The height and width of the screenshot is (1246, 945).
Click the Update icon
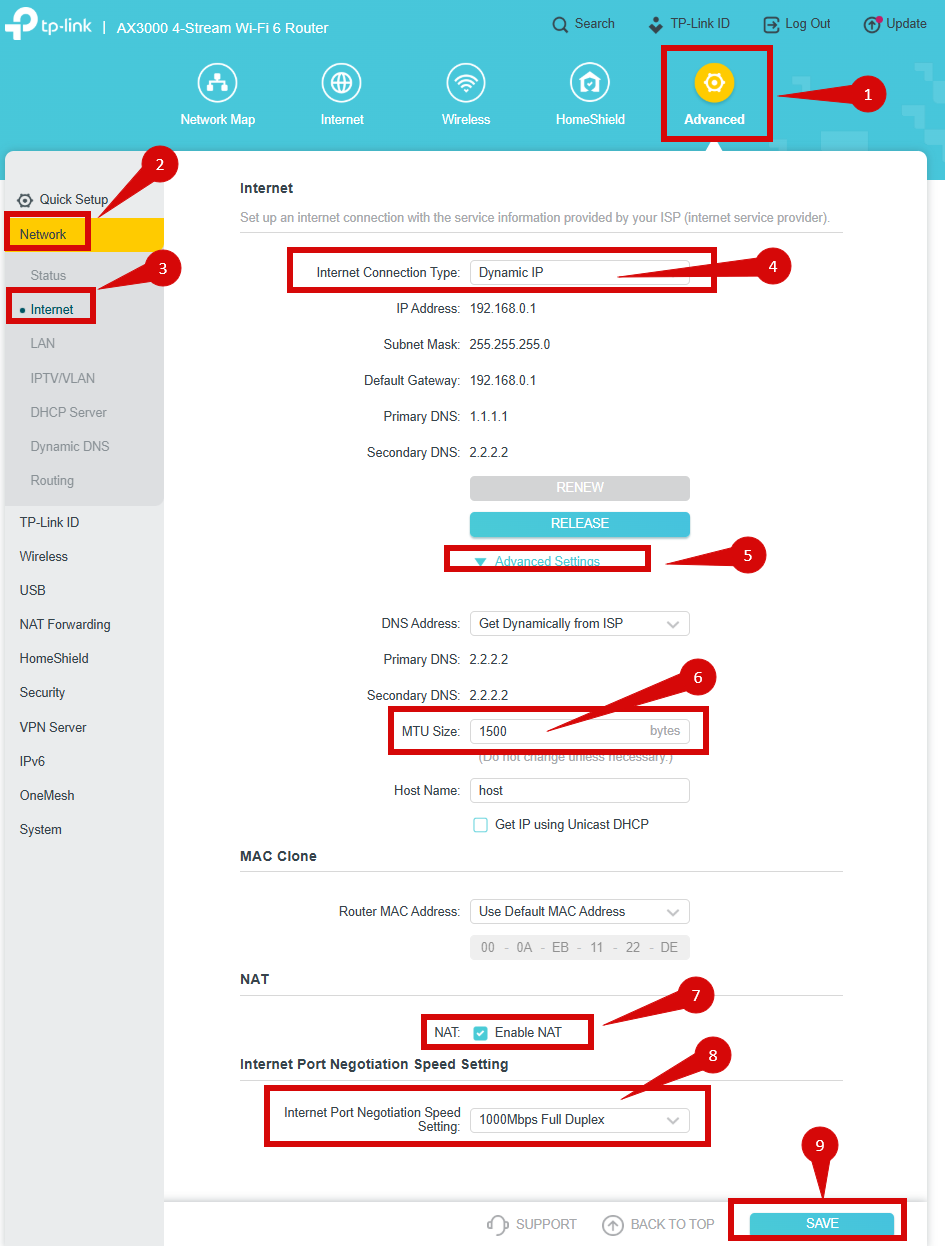click(x=872, y=24)
